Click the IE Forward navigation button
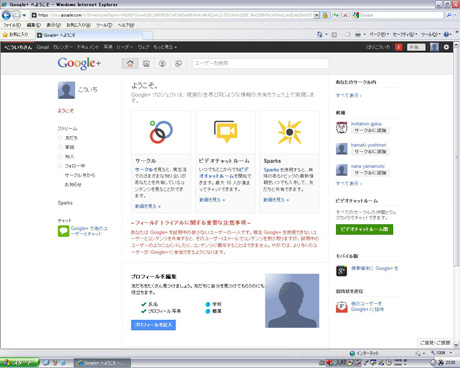 click(16, 15)
